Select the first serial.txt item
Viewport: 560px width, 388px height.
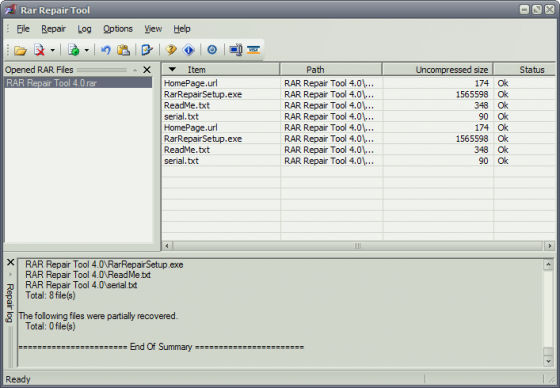pos(181,116)
